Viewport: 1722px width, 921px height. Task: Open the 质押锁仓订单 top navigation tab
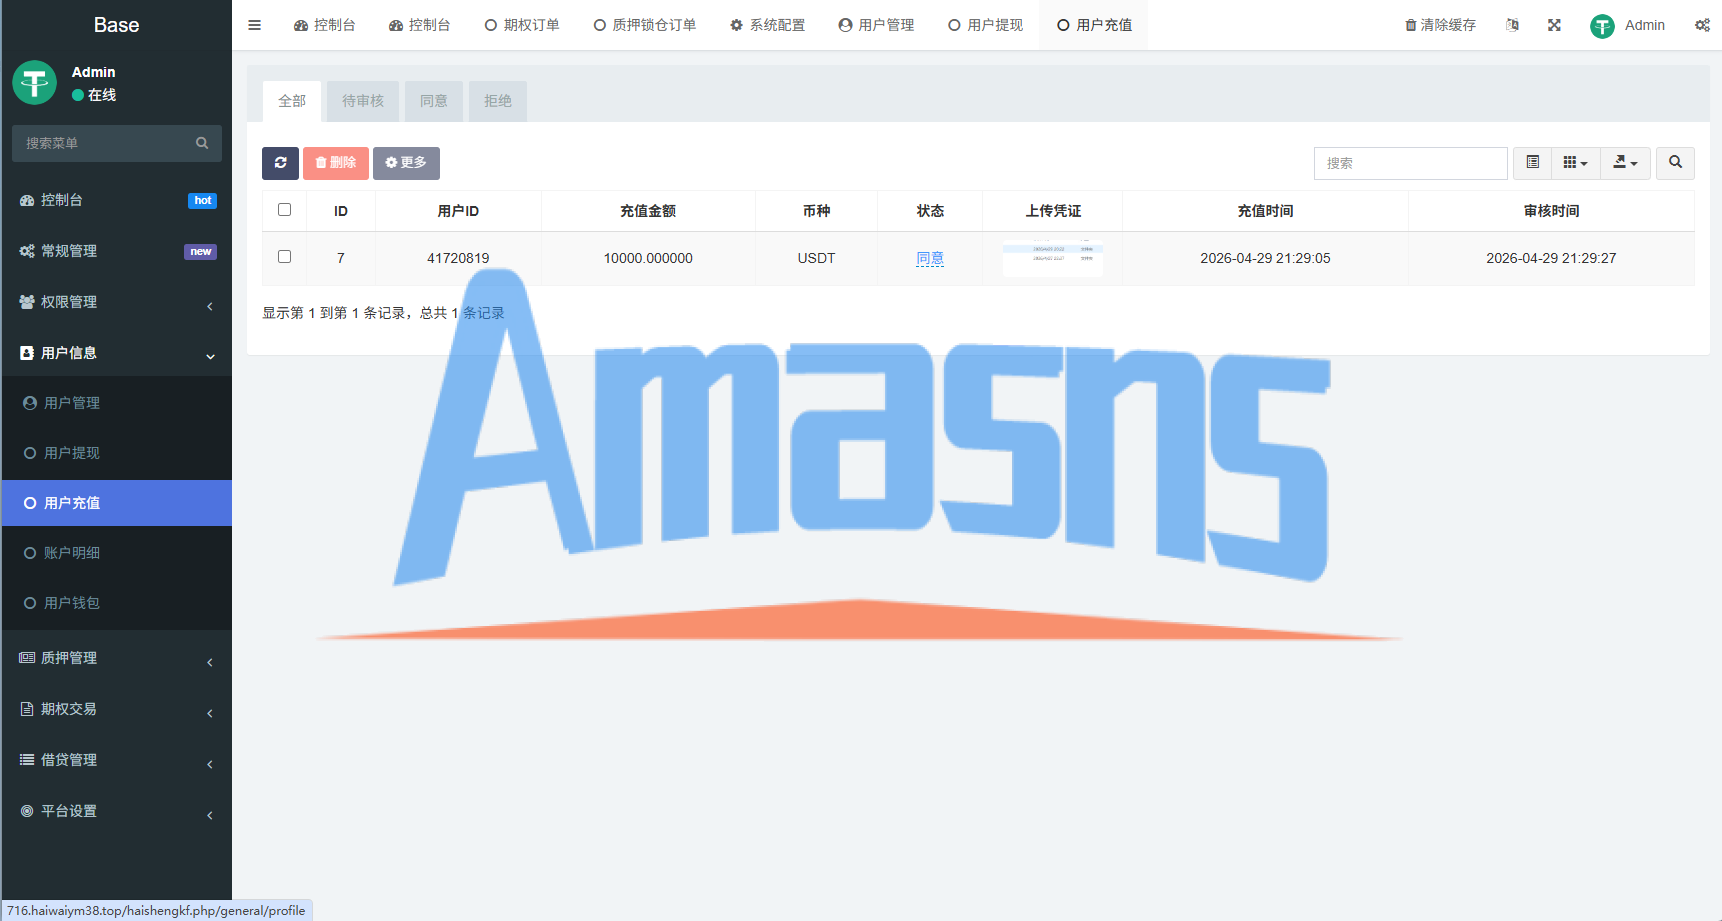(645, 25)
